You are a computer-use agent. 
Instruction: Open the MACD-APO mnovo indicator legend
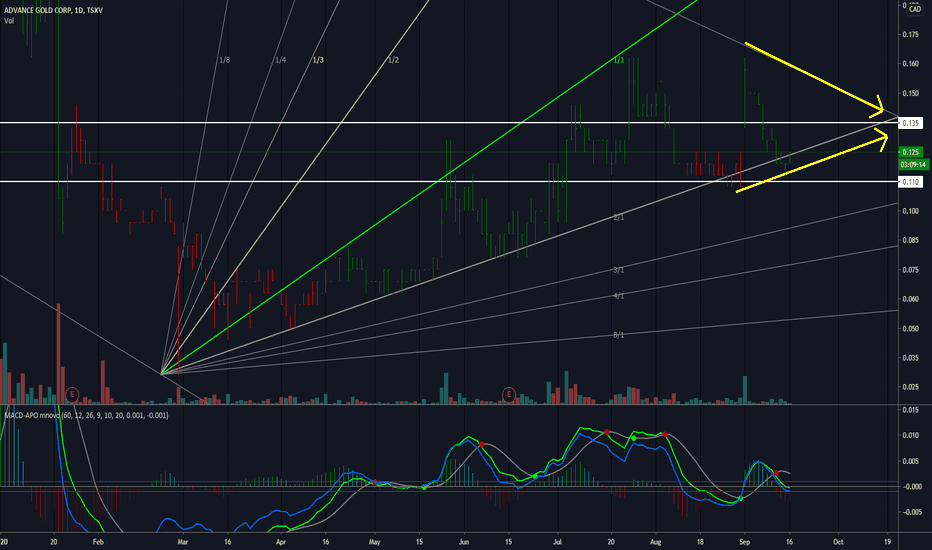coord(86,415)
